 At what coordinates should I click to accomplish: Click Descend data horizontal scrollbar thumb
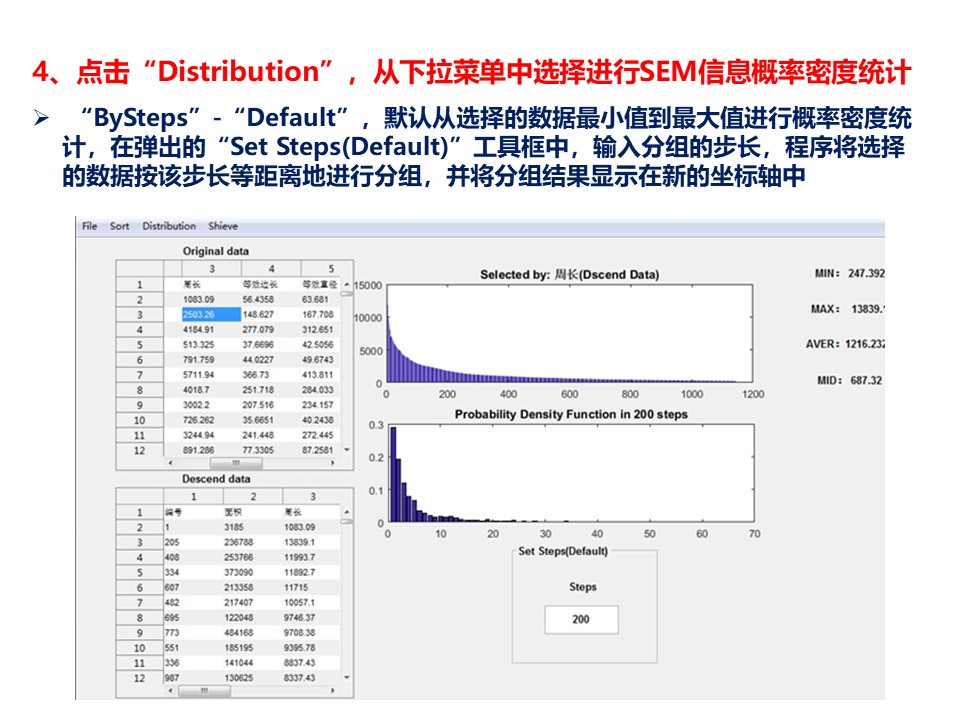tap(204, 691)
